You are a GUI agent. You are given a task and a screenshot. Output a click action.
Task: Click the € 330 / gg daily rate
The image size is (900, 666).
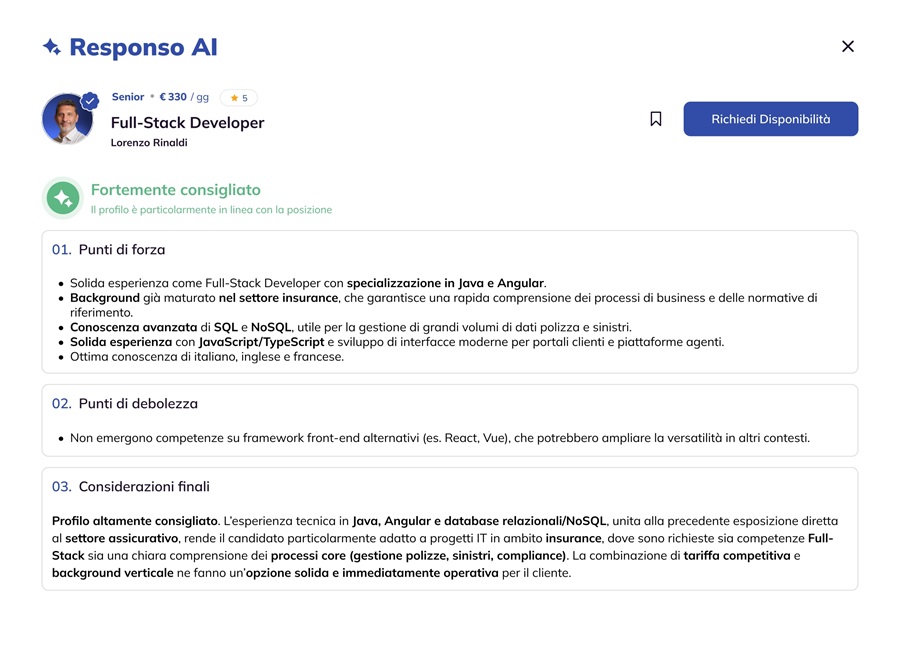[184, 97]
